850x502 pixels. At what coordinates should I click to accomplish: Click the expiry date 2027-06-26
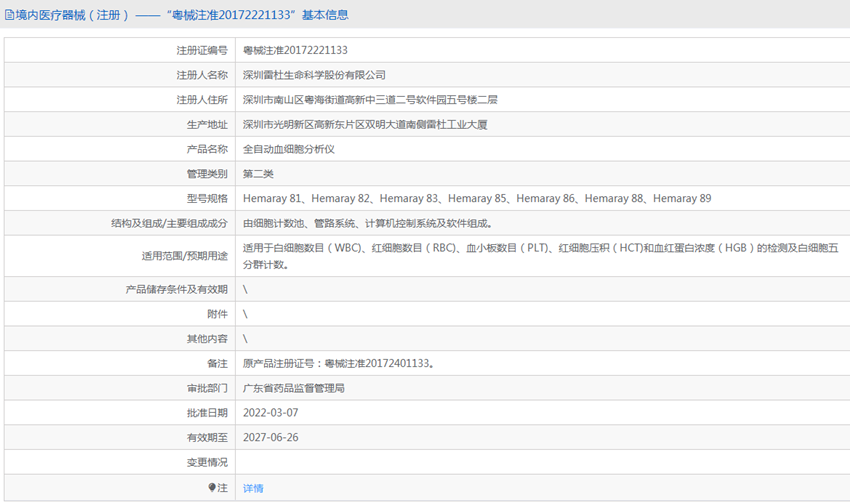pyautogui.click(x=270, y=438)
